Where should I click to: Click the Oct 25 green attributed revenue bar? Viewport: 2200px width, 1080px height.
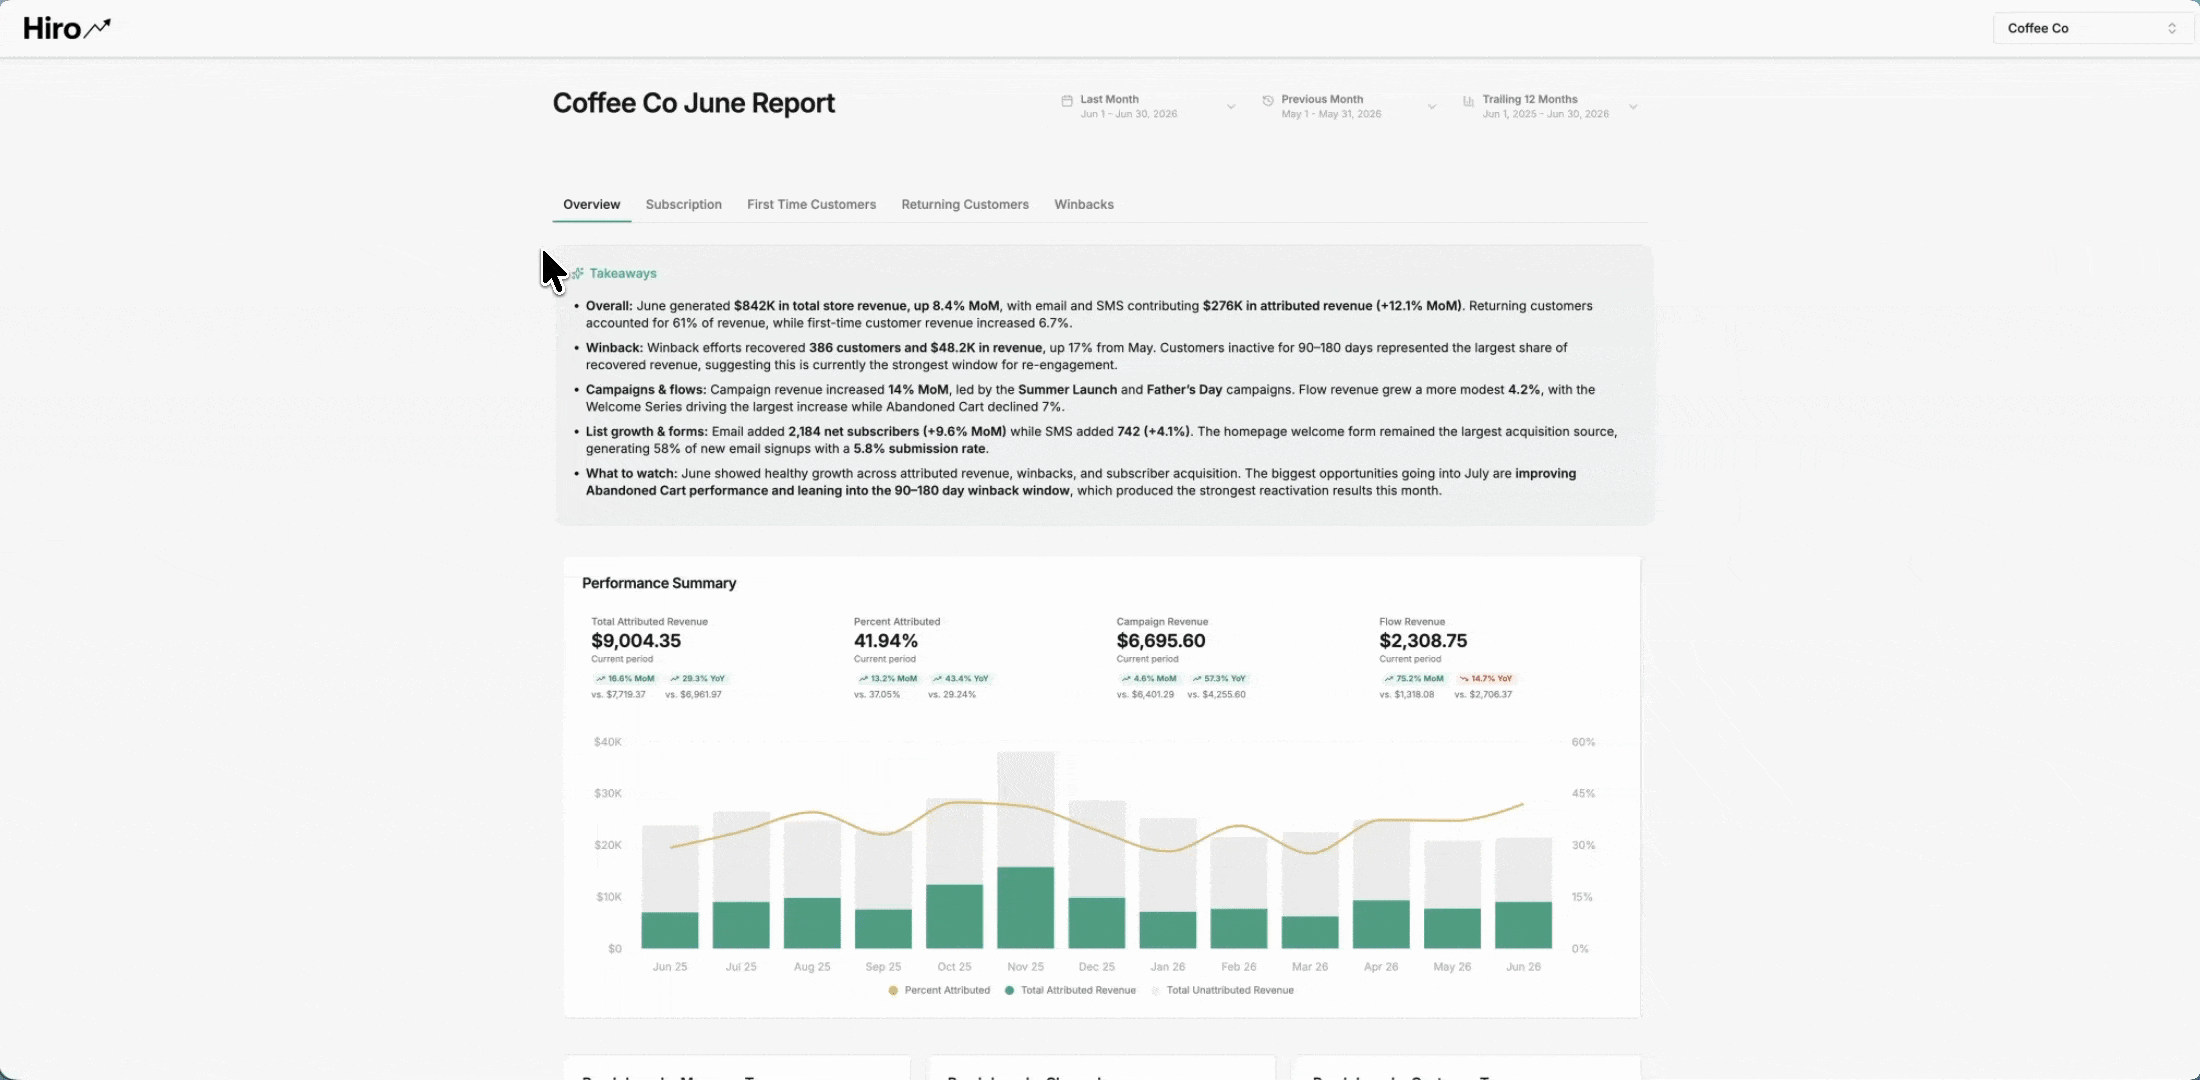(x=954, y=917)
